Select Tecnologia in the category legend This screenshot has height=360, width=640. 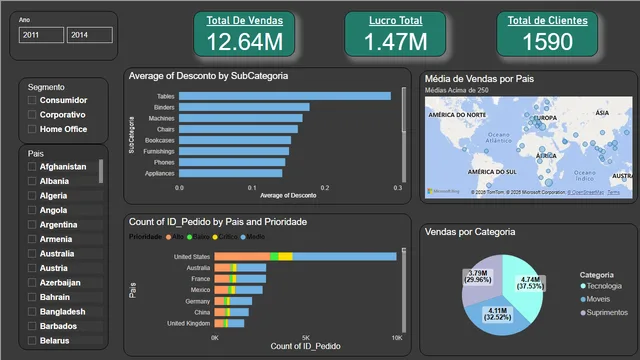[x=601, y=286]
